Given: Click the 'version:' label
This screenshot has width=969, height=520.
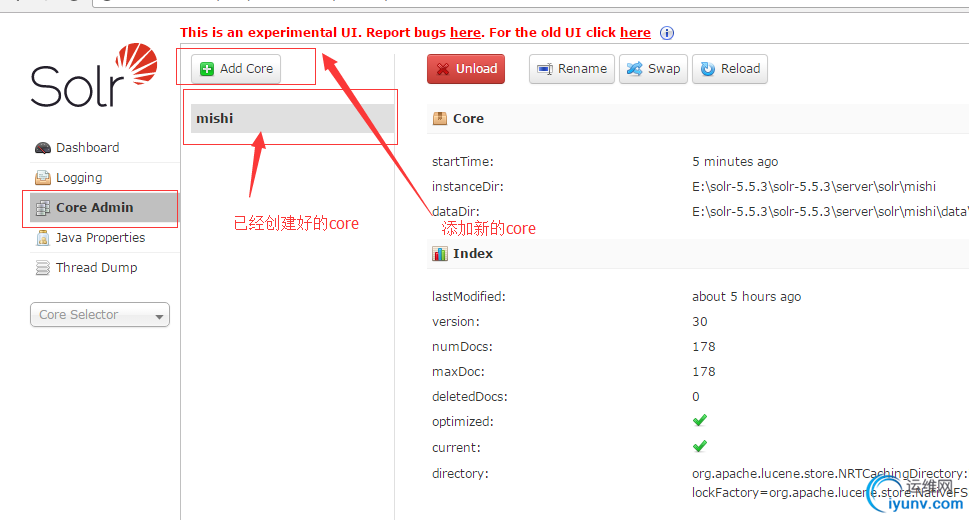Looking at the screenshot, I should (457, 322).
